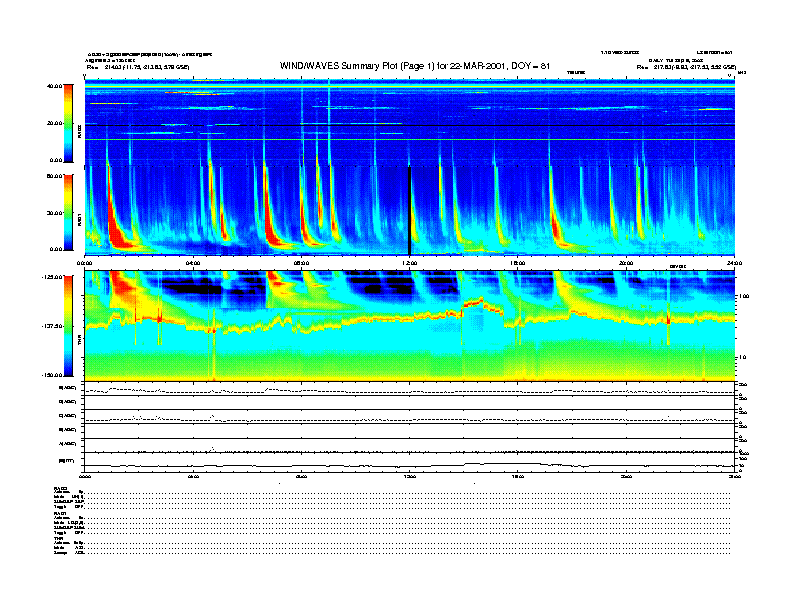Click 12:00 tick label below RAD1 spectrogram
The height and width of the screenshot is (612, 792).
coord(409,263)
